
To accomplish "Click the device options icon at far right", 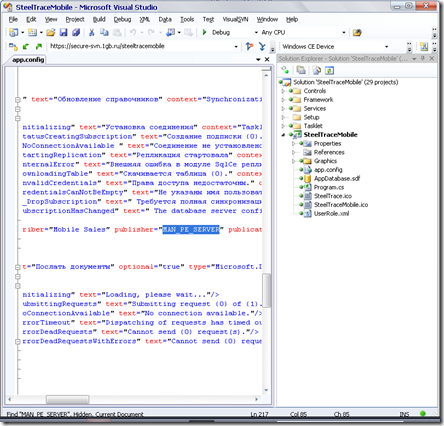I will tap(424, 46).
